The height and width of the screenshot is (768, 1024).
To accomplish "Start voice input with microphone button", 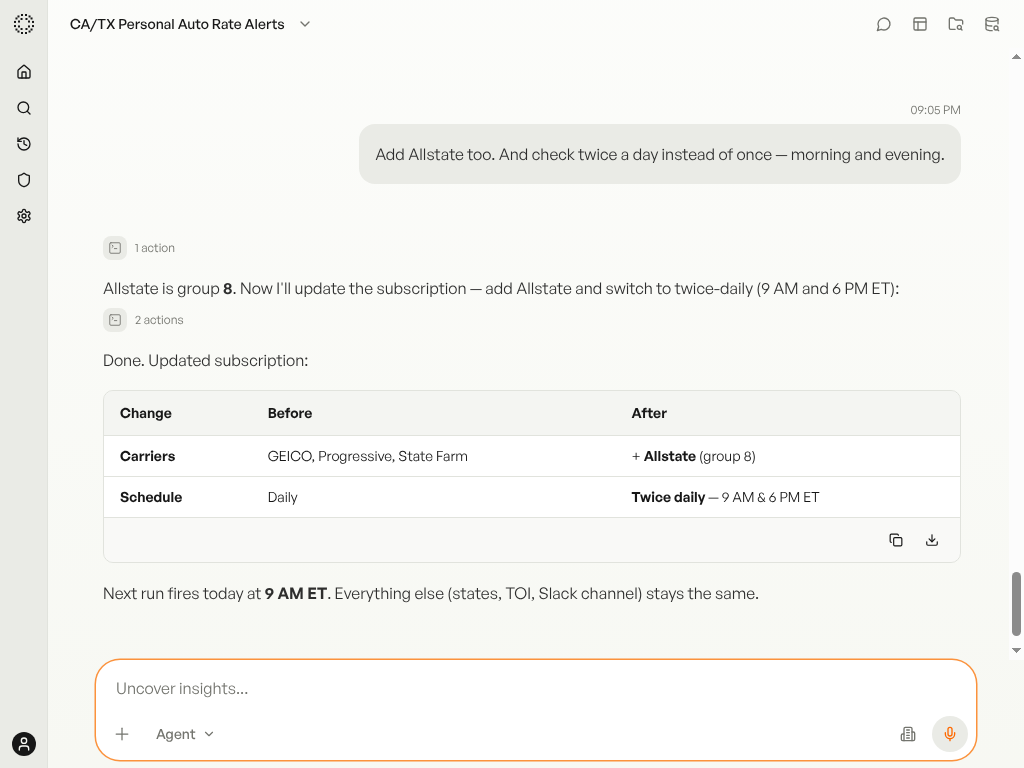I will pos(950,734).
